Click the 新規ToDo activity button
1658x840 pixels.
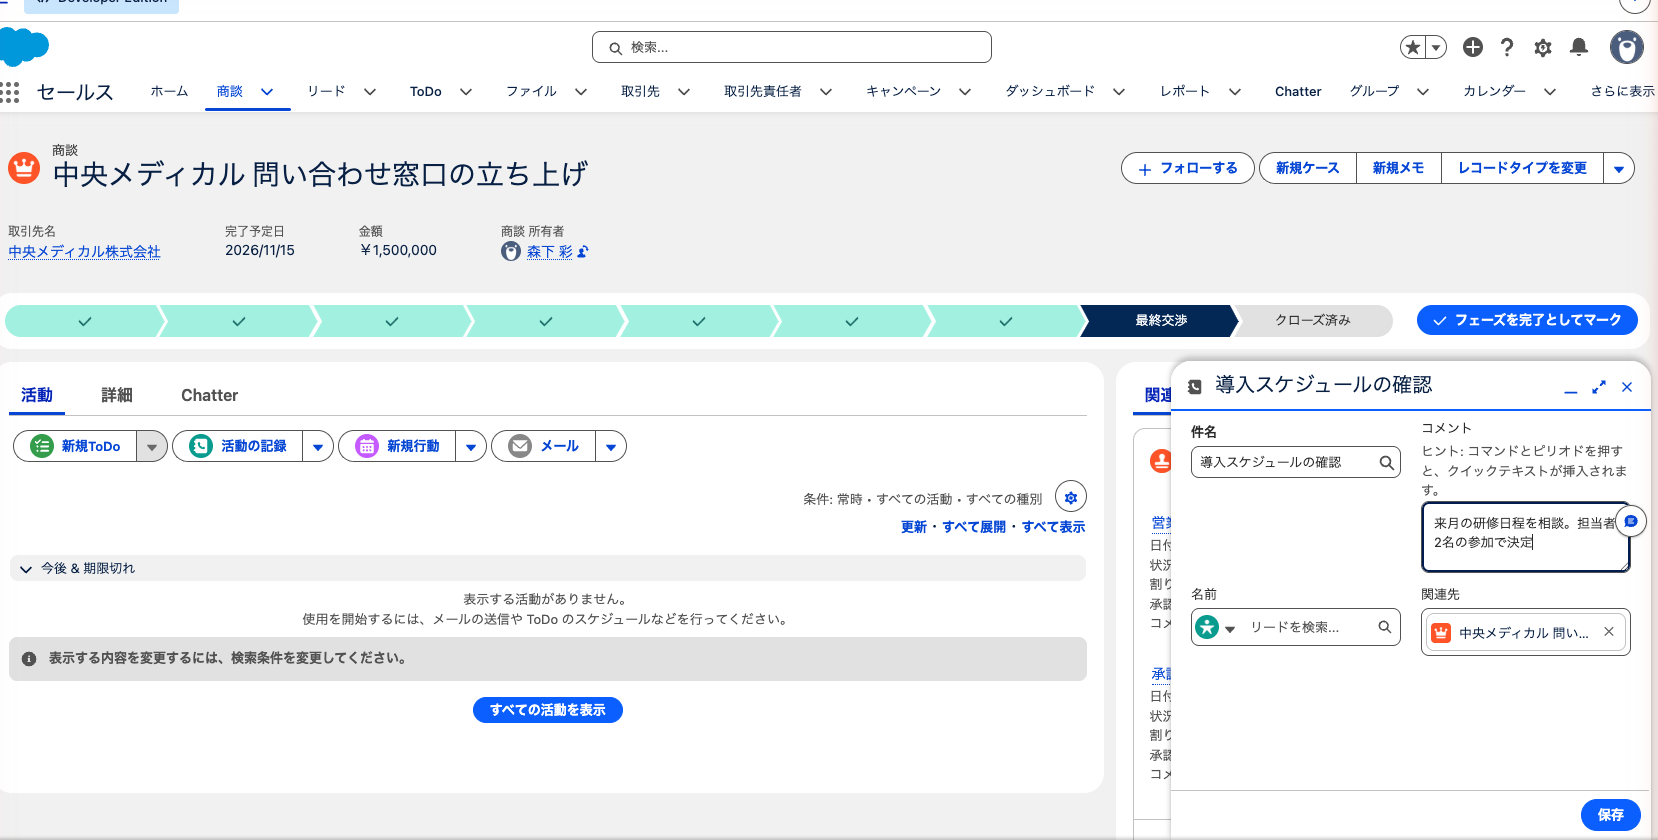click(x=76, y=446)
